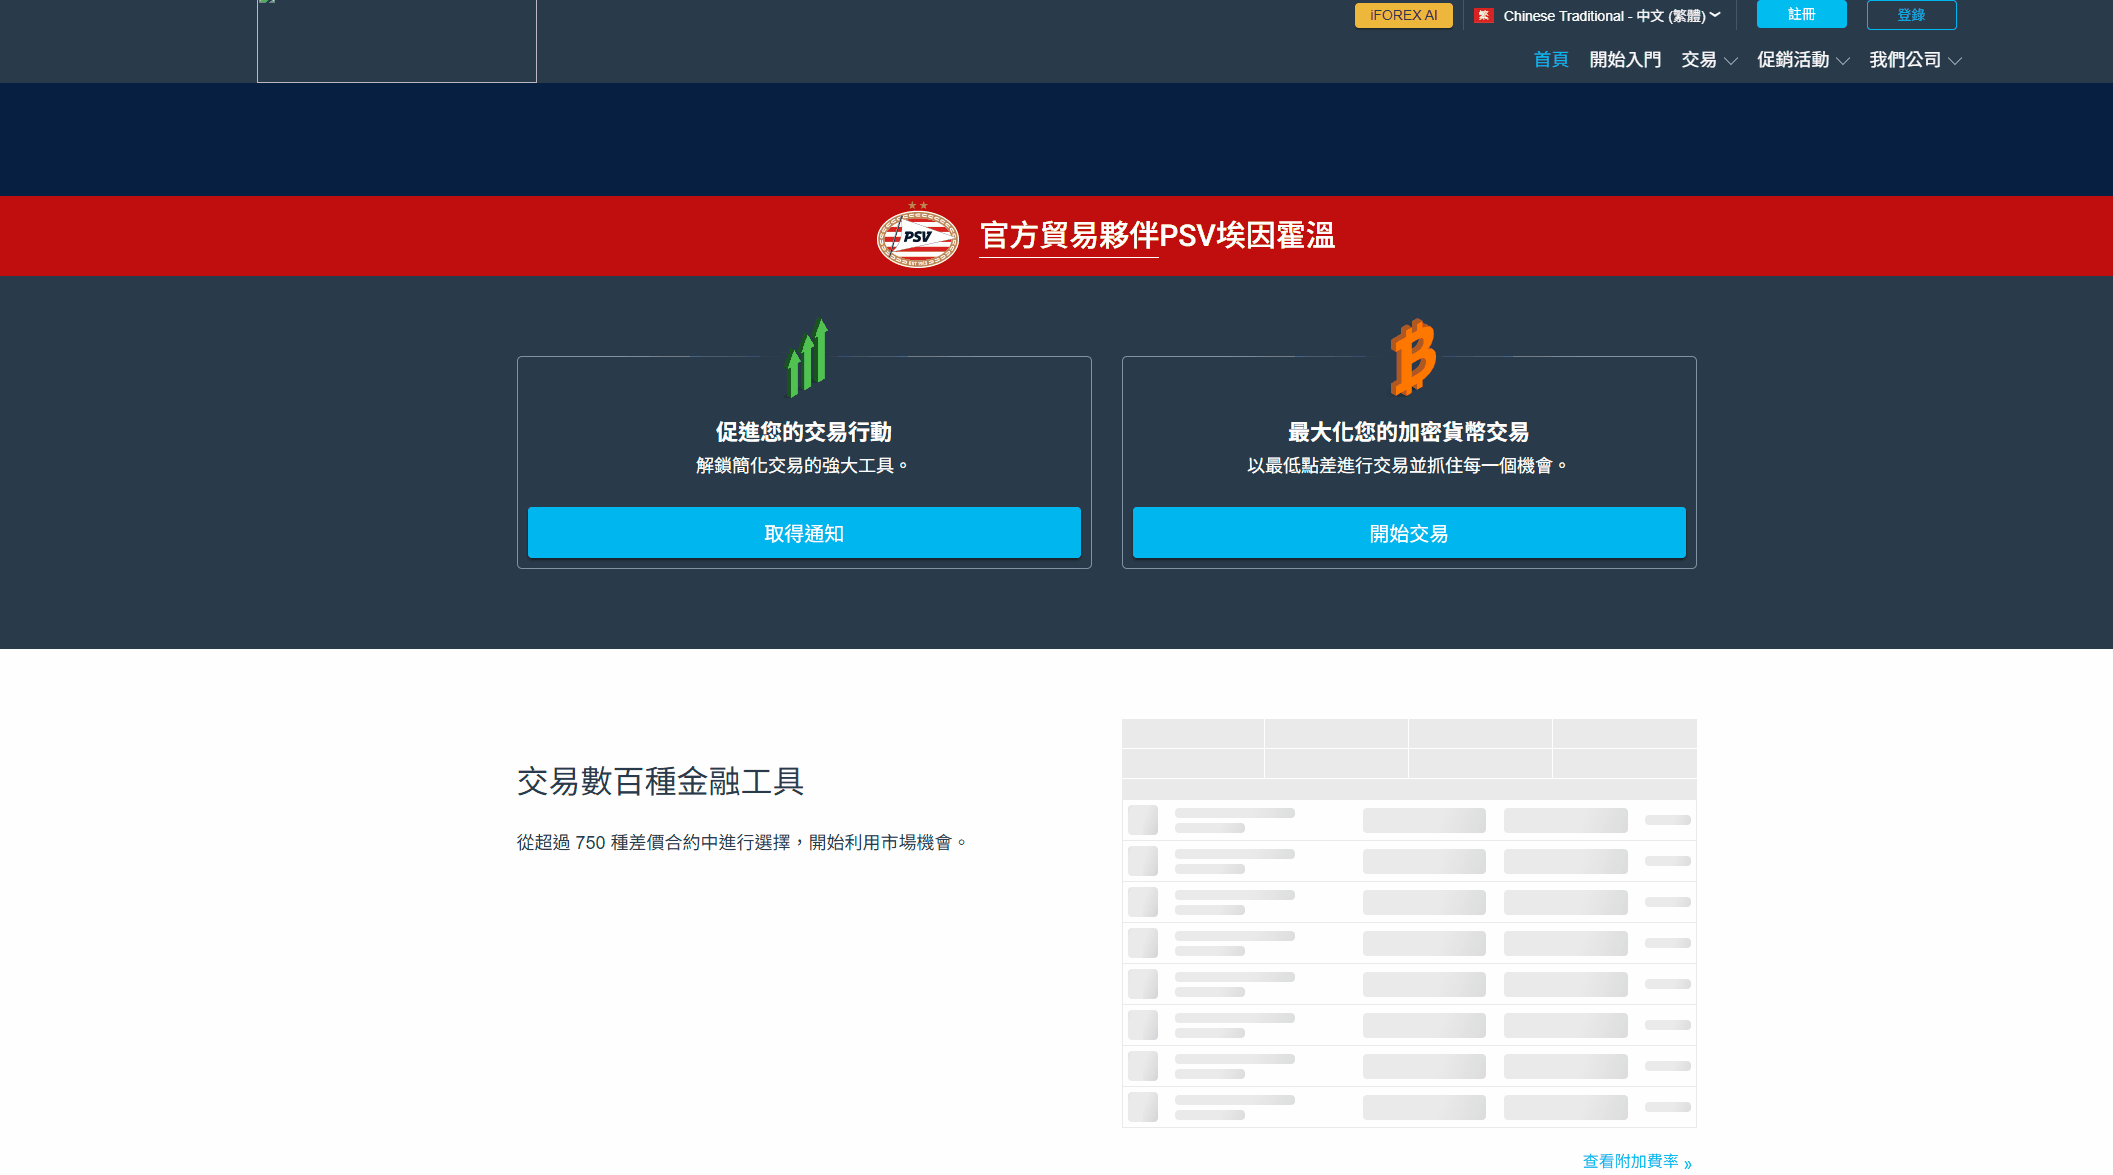Open the 開始入門 menu item
This screenshot has height=1175, width=2113.
pos(1625,60)
